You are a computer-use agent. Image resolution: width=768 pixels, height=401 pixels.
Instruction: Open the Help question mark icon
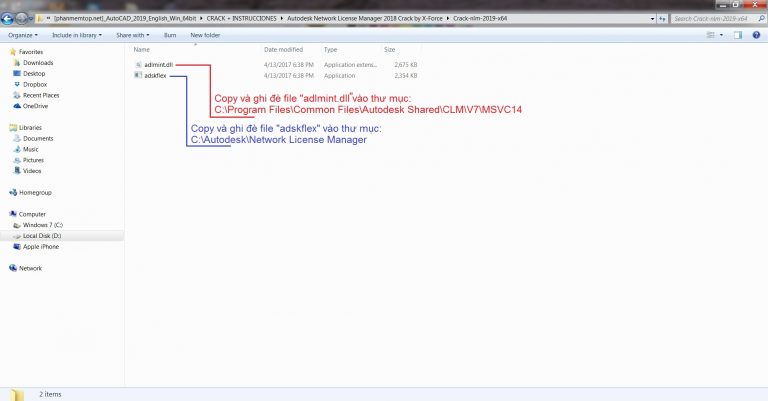[x=756, y=35]
